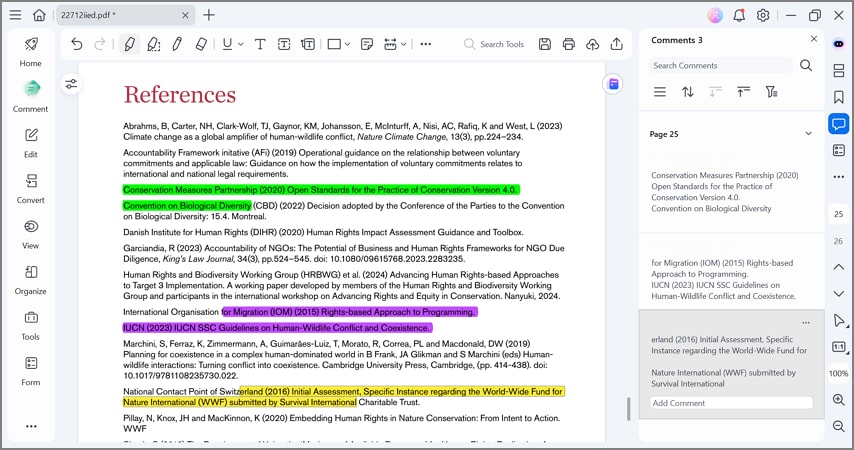Open the Organize sidebar section

click(30, 279)
